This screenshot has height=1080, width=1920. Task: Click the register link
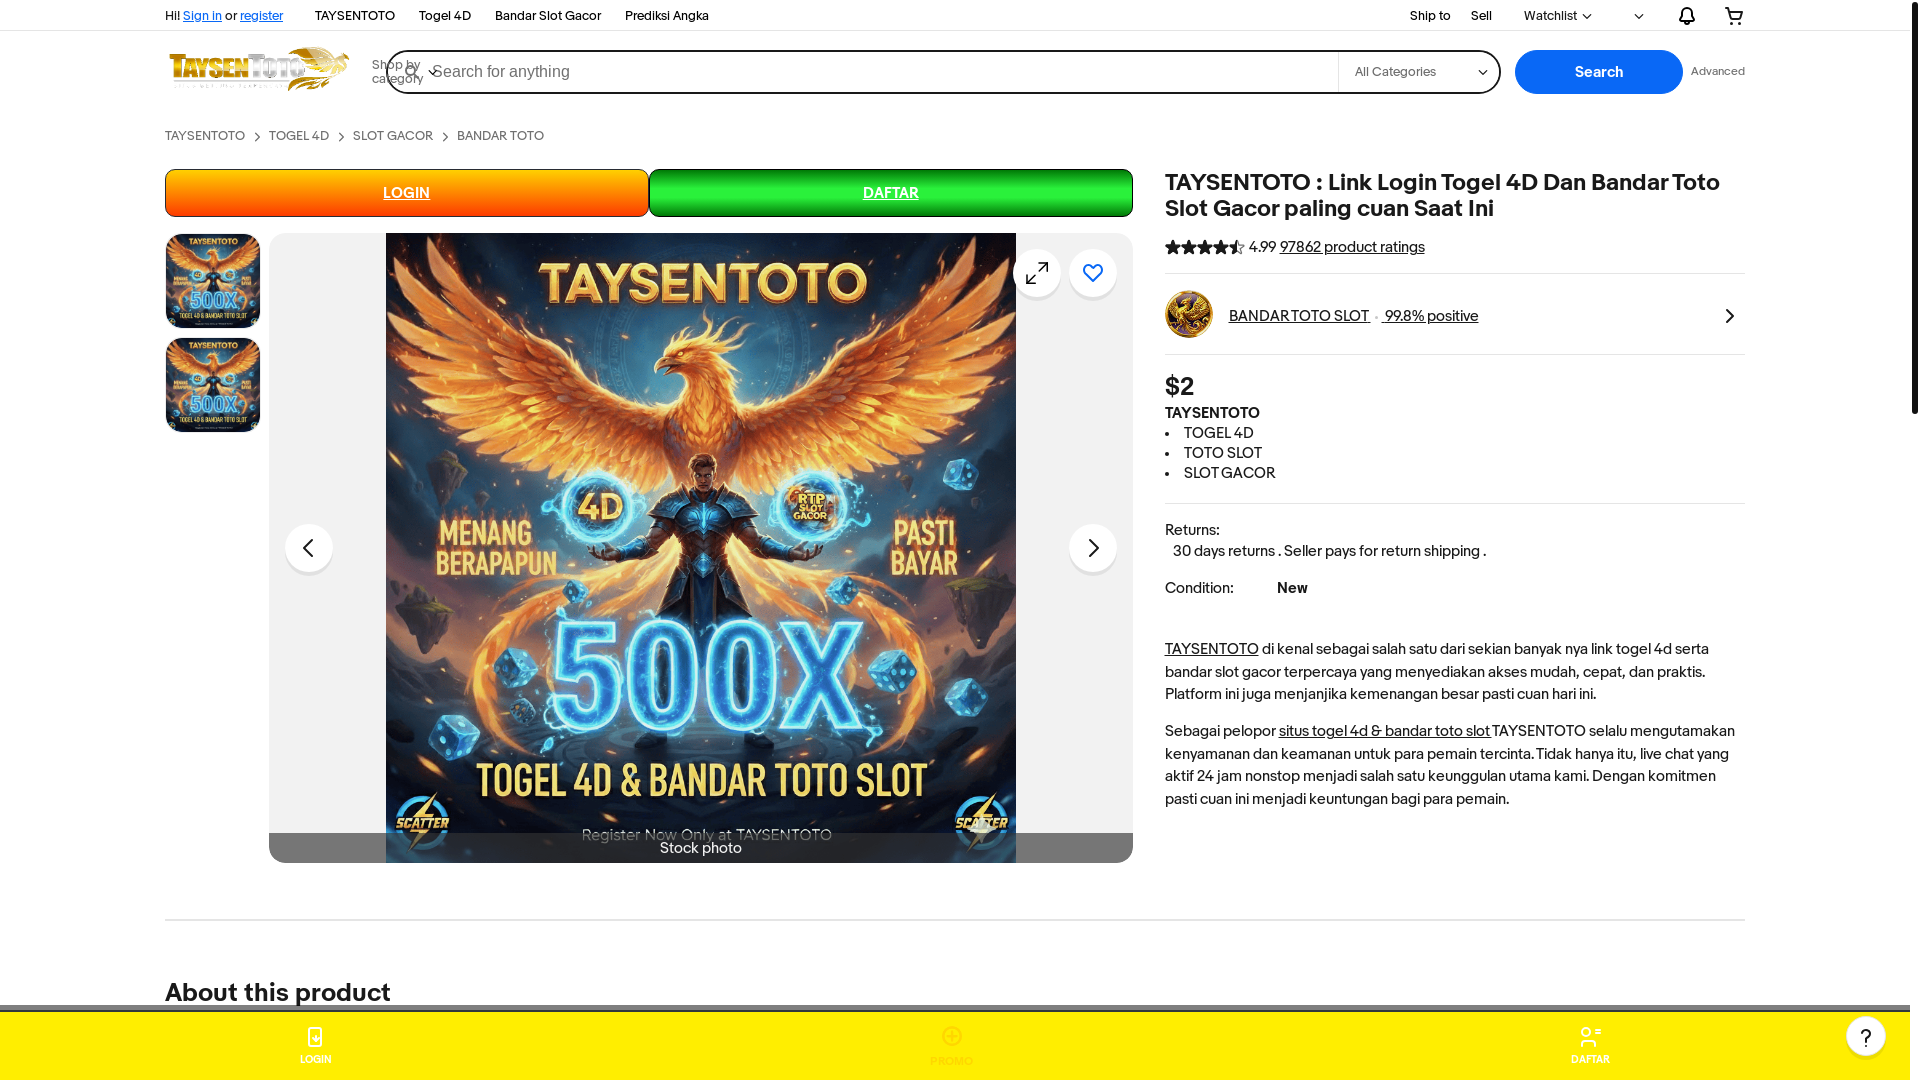point(261,16)
